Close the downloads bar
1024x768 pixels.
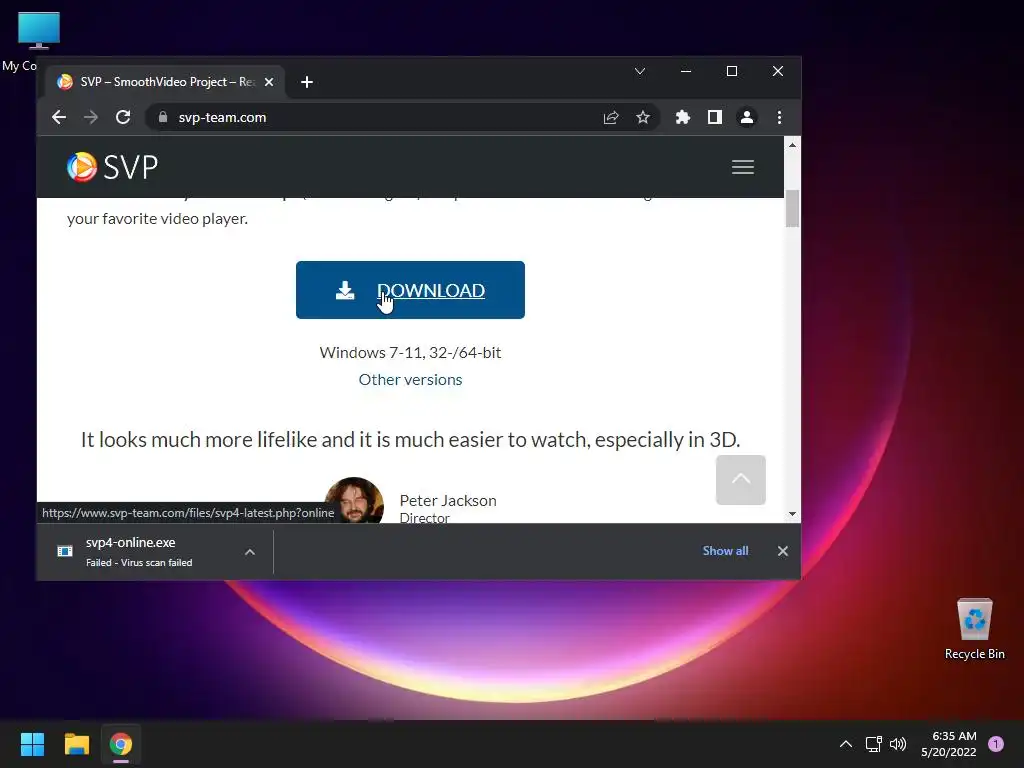tap(782, 551)
